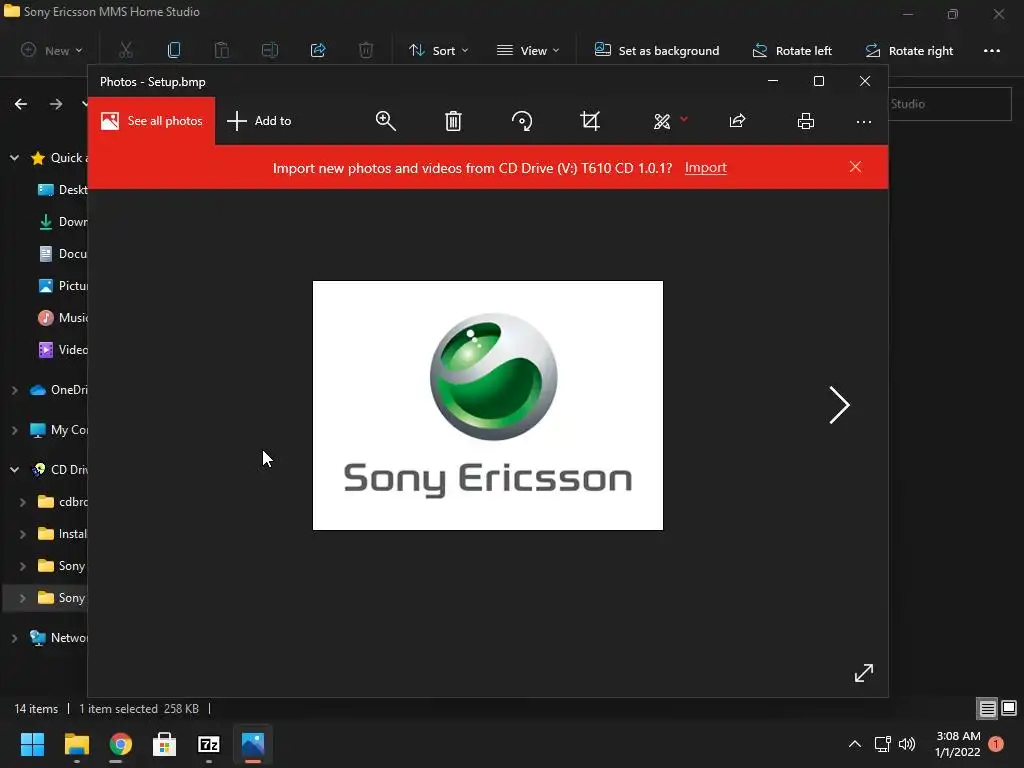Click the Rename icon in File Explorer toolbar

coord(270,50)
